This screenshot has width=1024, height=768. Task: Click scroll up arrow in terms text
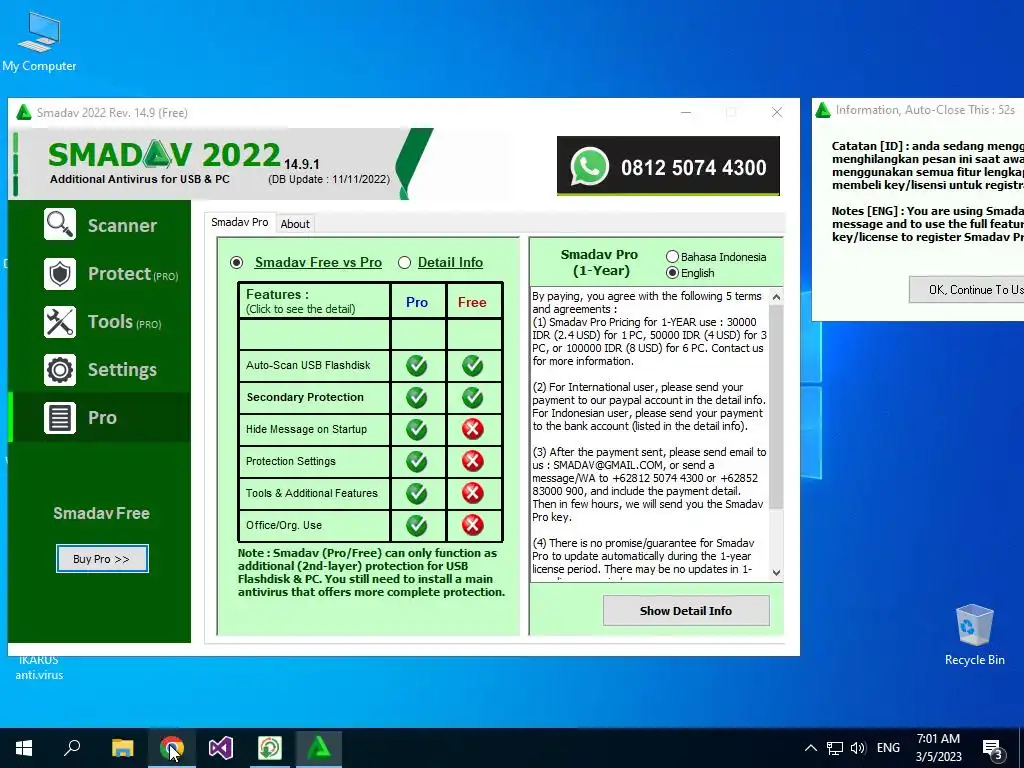click(x=776, y=297)
